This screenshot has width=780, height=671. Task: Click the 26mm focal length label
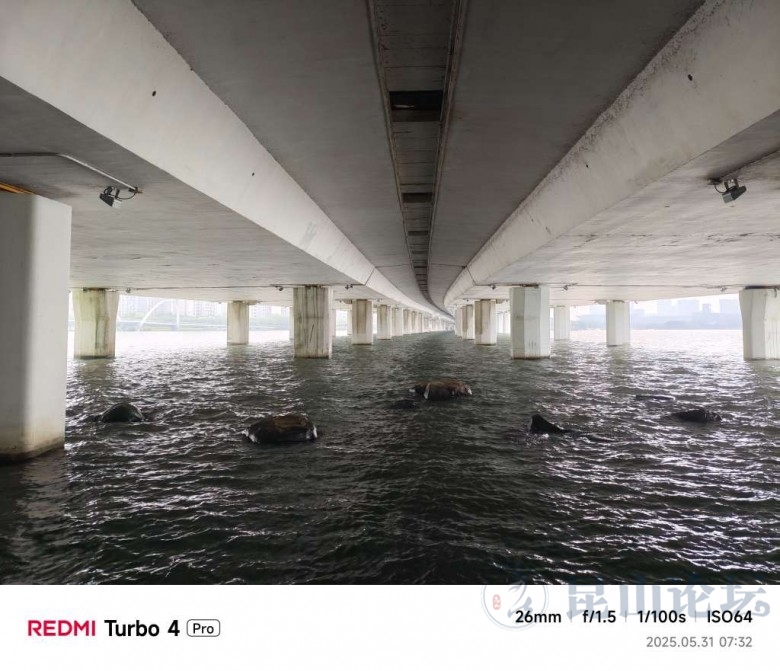click(x=538, y=617)
